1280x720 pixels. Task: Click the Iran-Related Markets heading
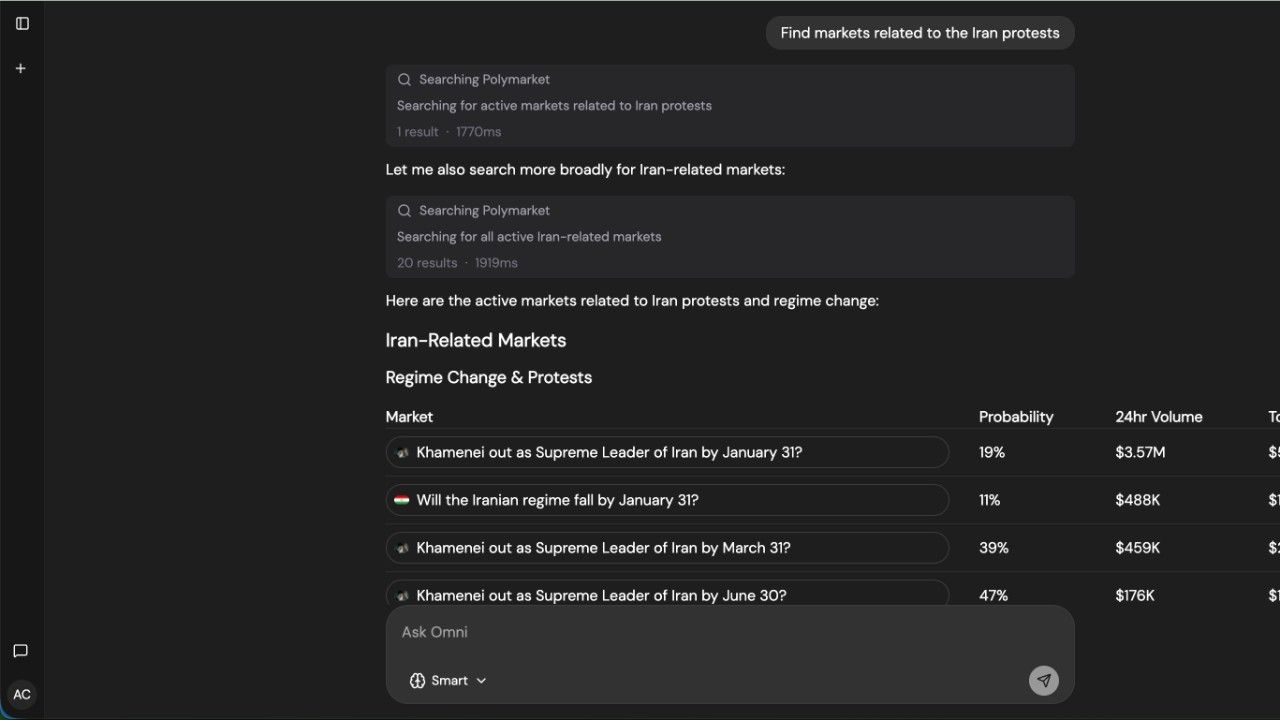pyautogui.click(x=476, y=340)
